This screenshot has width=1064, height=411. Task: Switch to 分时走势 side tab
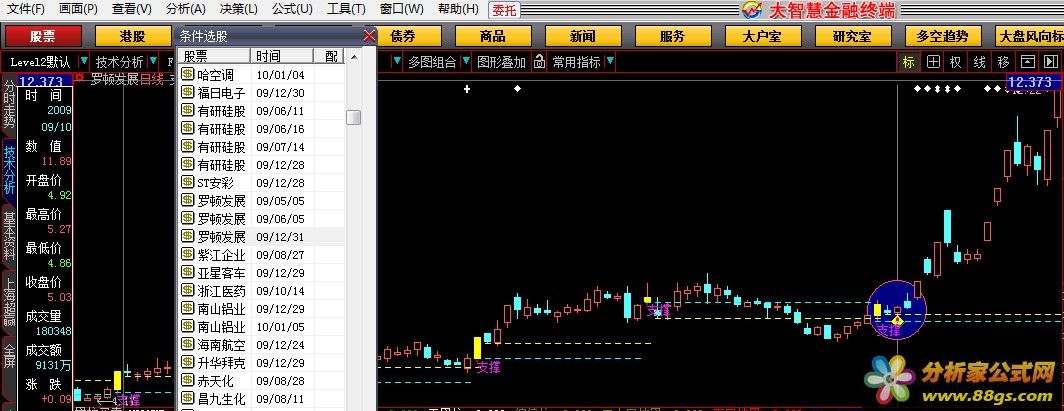[10, 104]
